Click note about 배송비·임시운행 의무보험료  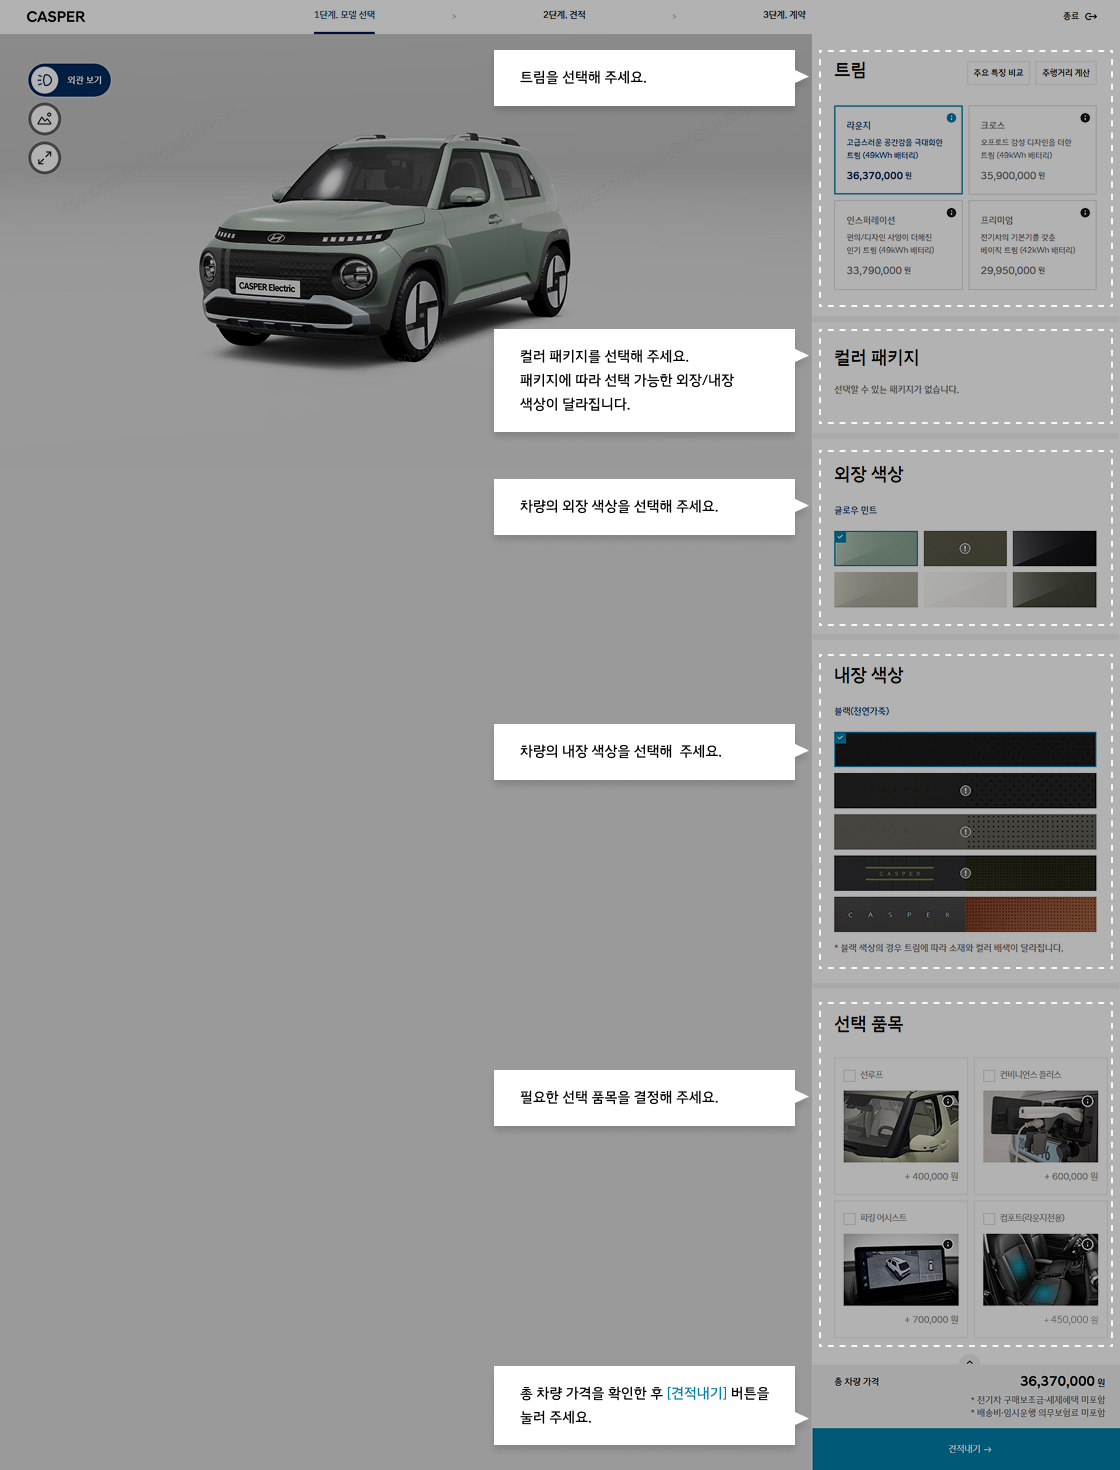tap(1038, 1413)
